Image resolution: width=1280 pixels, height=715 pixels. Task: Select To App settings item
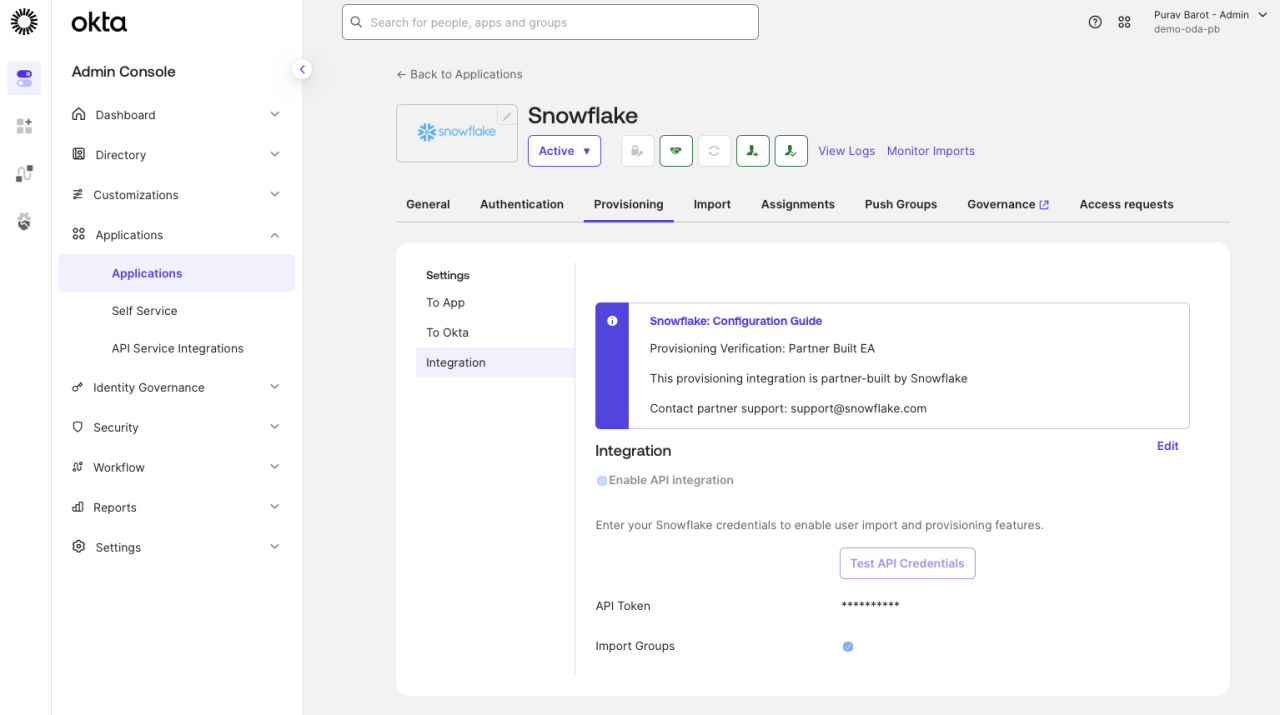pyautogui.click(x=495, y=302)
